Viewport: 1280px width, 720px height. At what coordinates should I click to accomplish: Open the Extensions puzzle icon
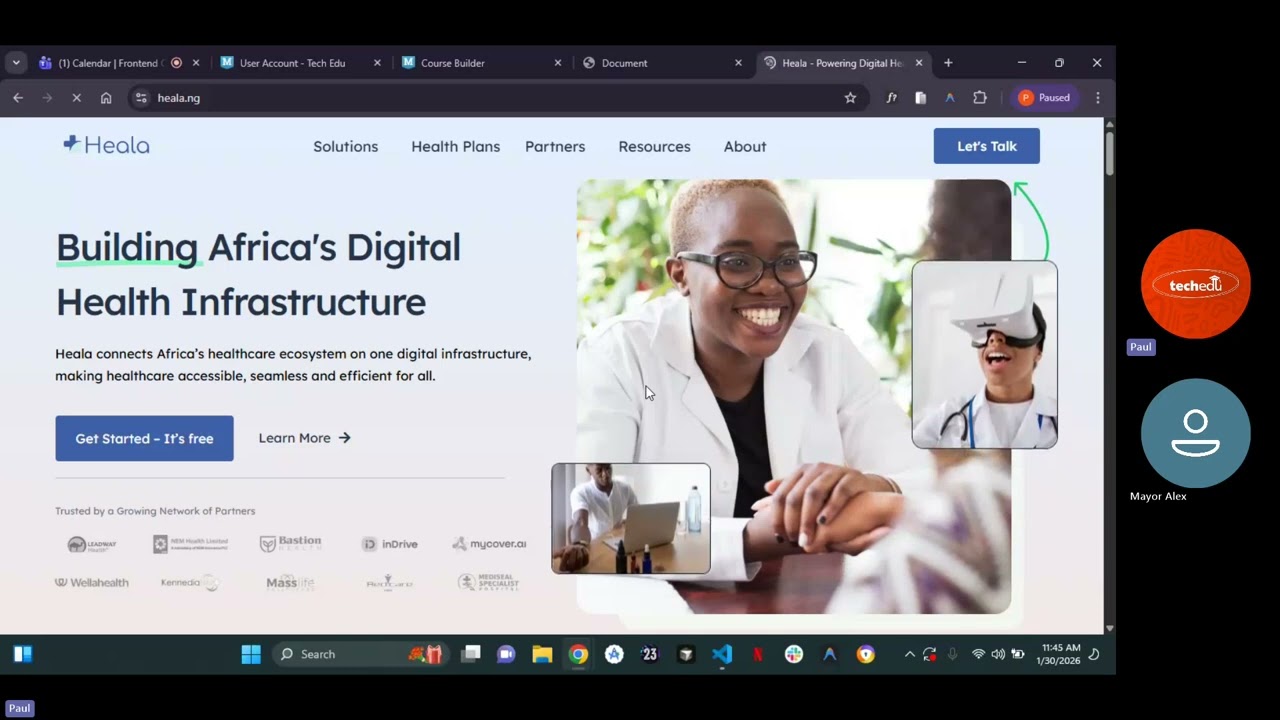pyautogui.click(x=980, y=98)
